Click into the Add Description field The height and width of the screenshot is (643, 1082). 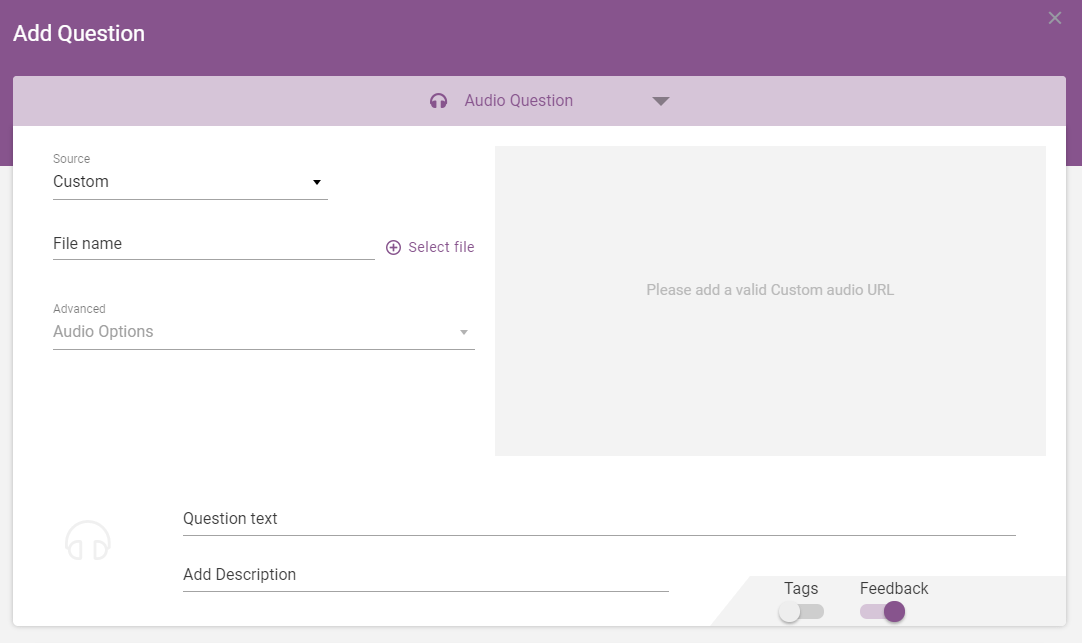point(426,575)
